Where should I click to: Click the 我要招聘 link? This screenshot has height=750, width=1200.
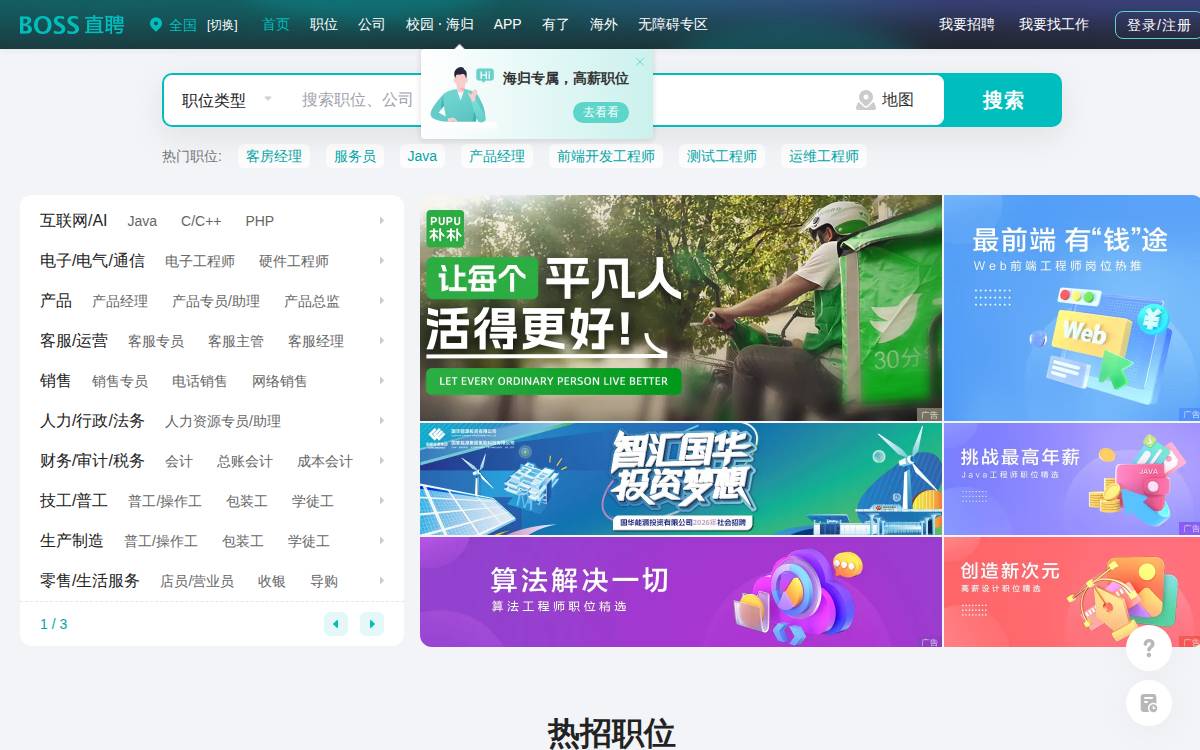pyautogui.click(x=967, y=24)
